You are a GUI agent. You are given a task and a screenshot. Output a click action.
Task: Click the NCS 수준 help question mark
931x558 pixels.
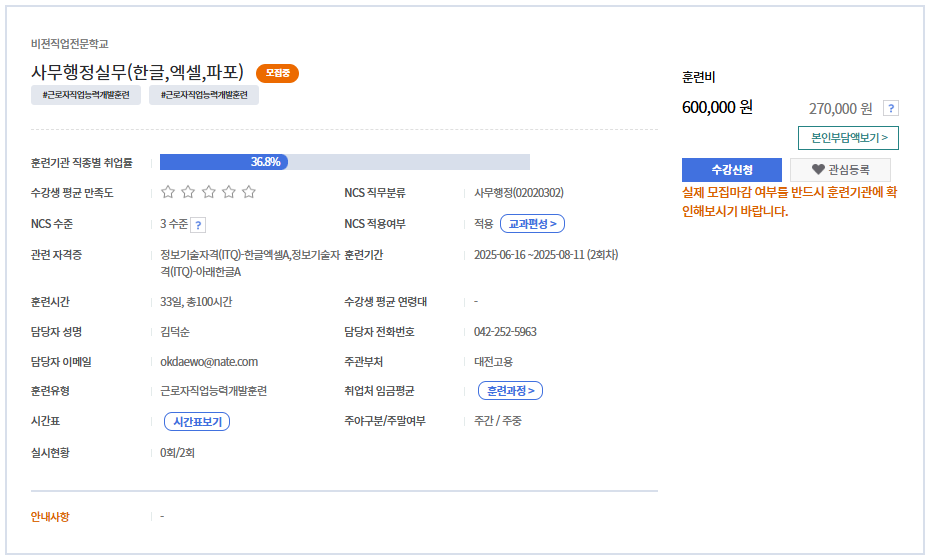[198, 225]
